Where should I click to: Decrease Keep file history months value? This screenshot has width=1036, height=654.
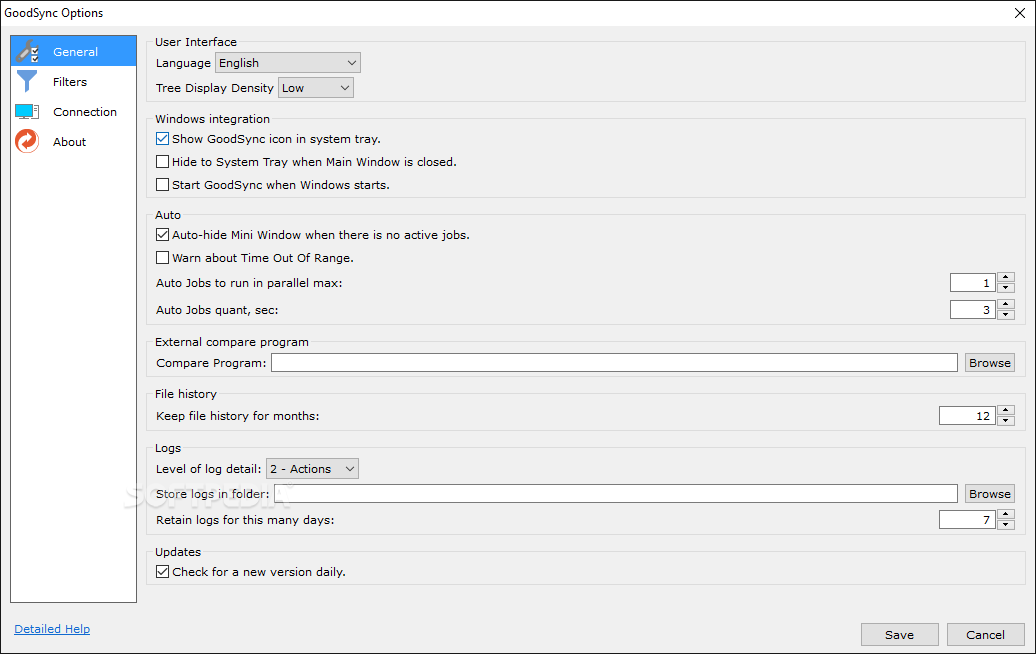1006,421
